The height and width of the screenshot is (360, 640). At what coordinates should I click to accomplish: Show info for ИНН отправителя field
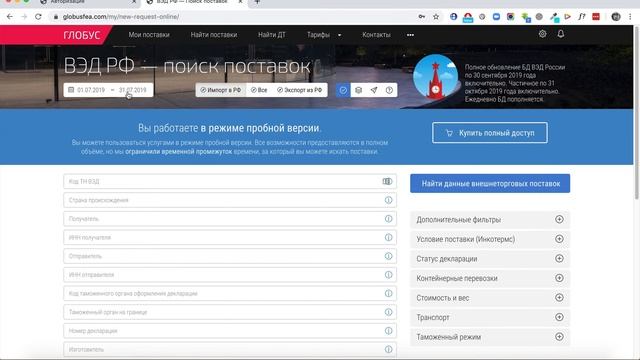(x=388, y=275)
